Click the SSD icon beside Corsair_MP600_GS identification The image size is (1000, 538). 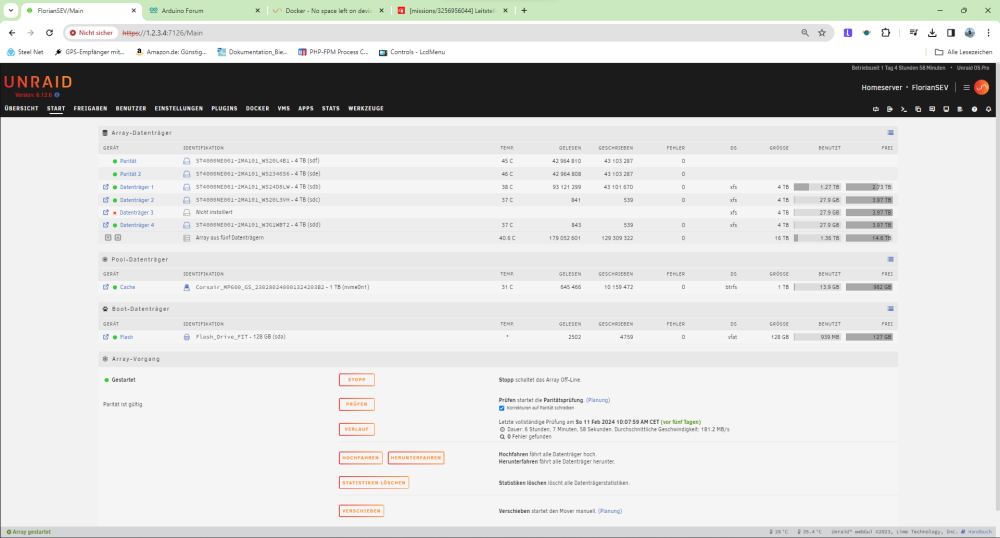pos(187,287)
